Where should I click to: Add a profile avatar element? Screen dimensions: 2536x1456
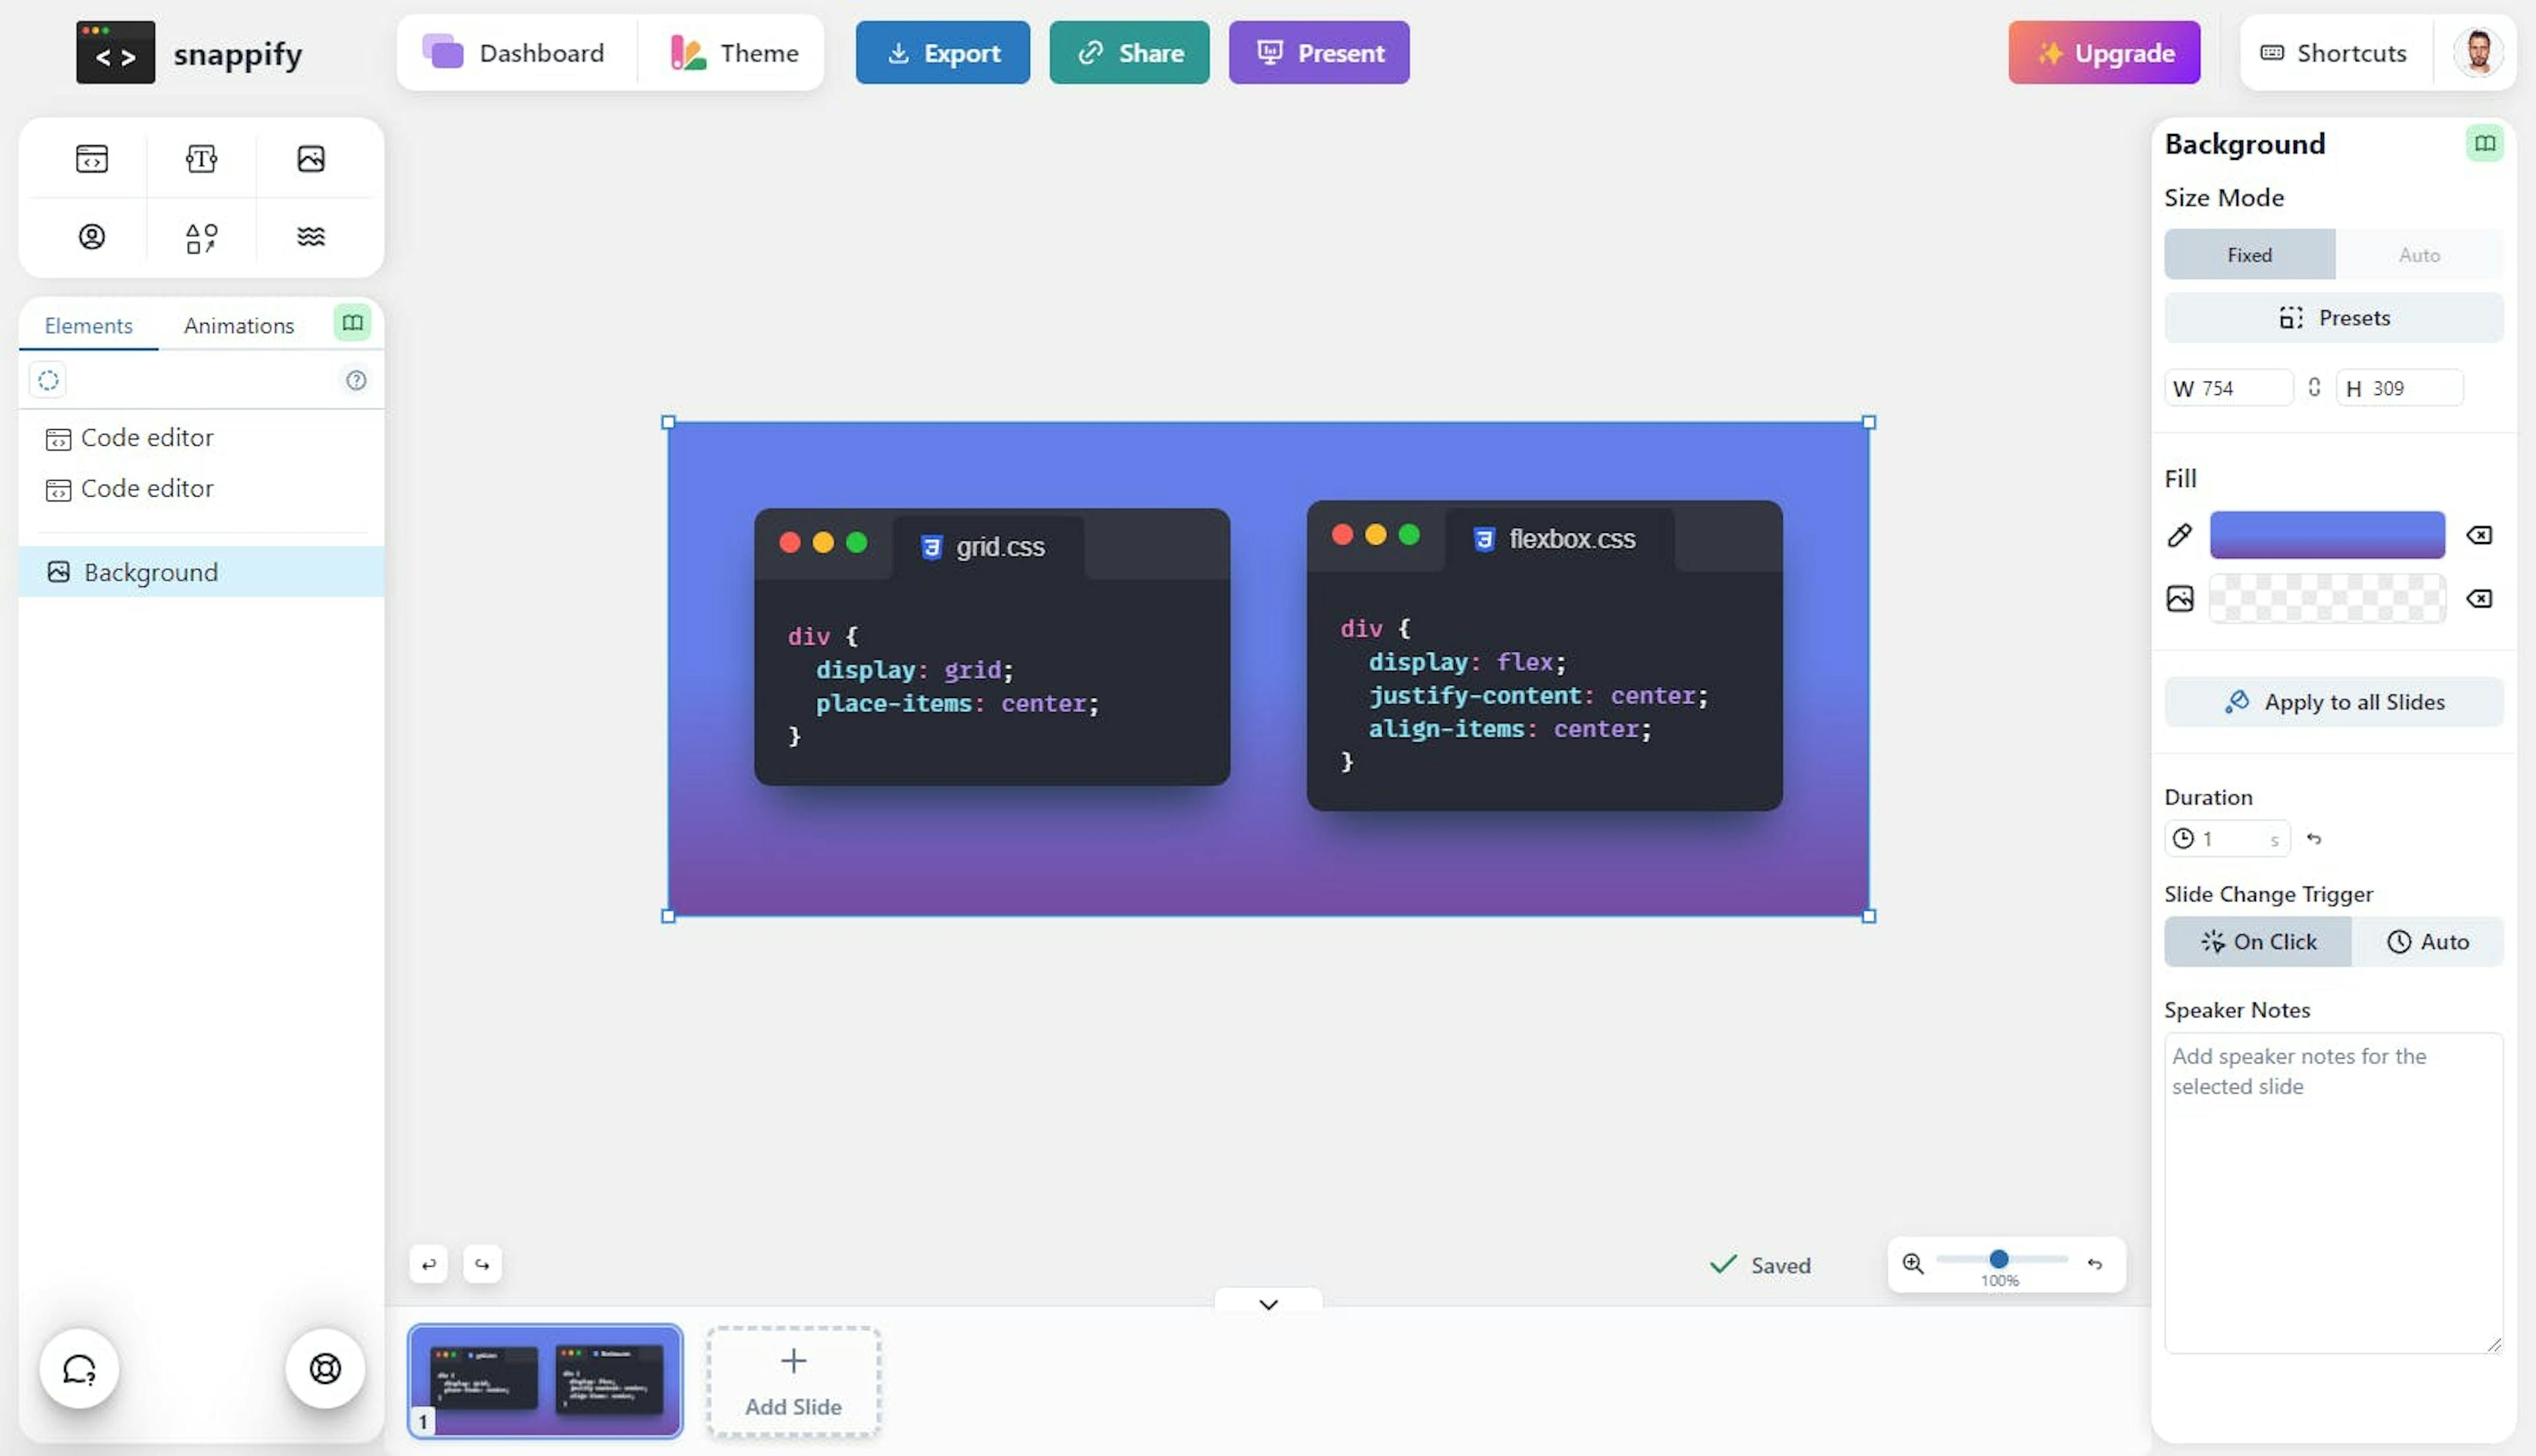[91, 237]
